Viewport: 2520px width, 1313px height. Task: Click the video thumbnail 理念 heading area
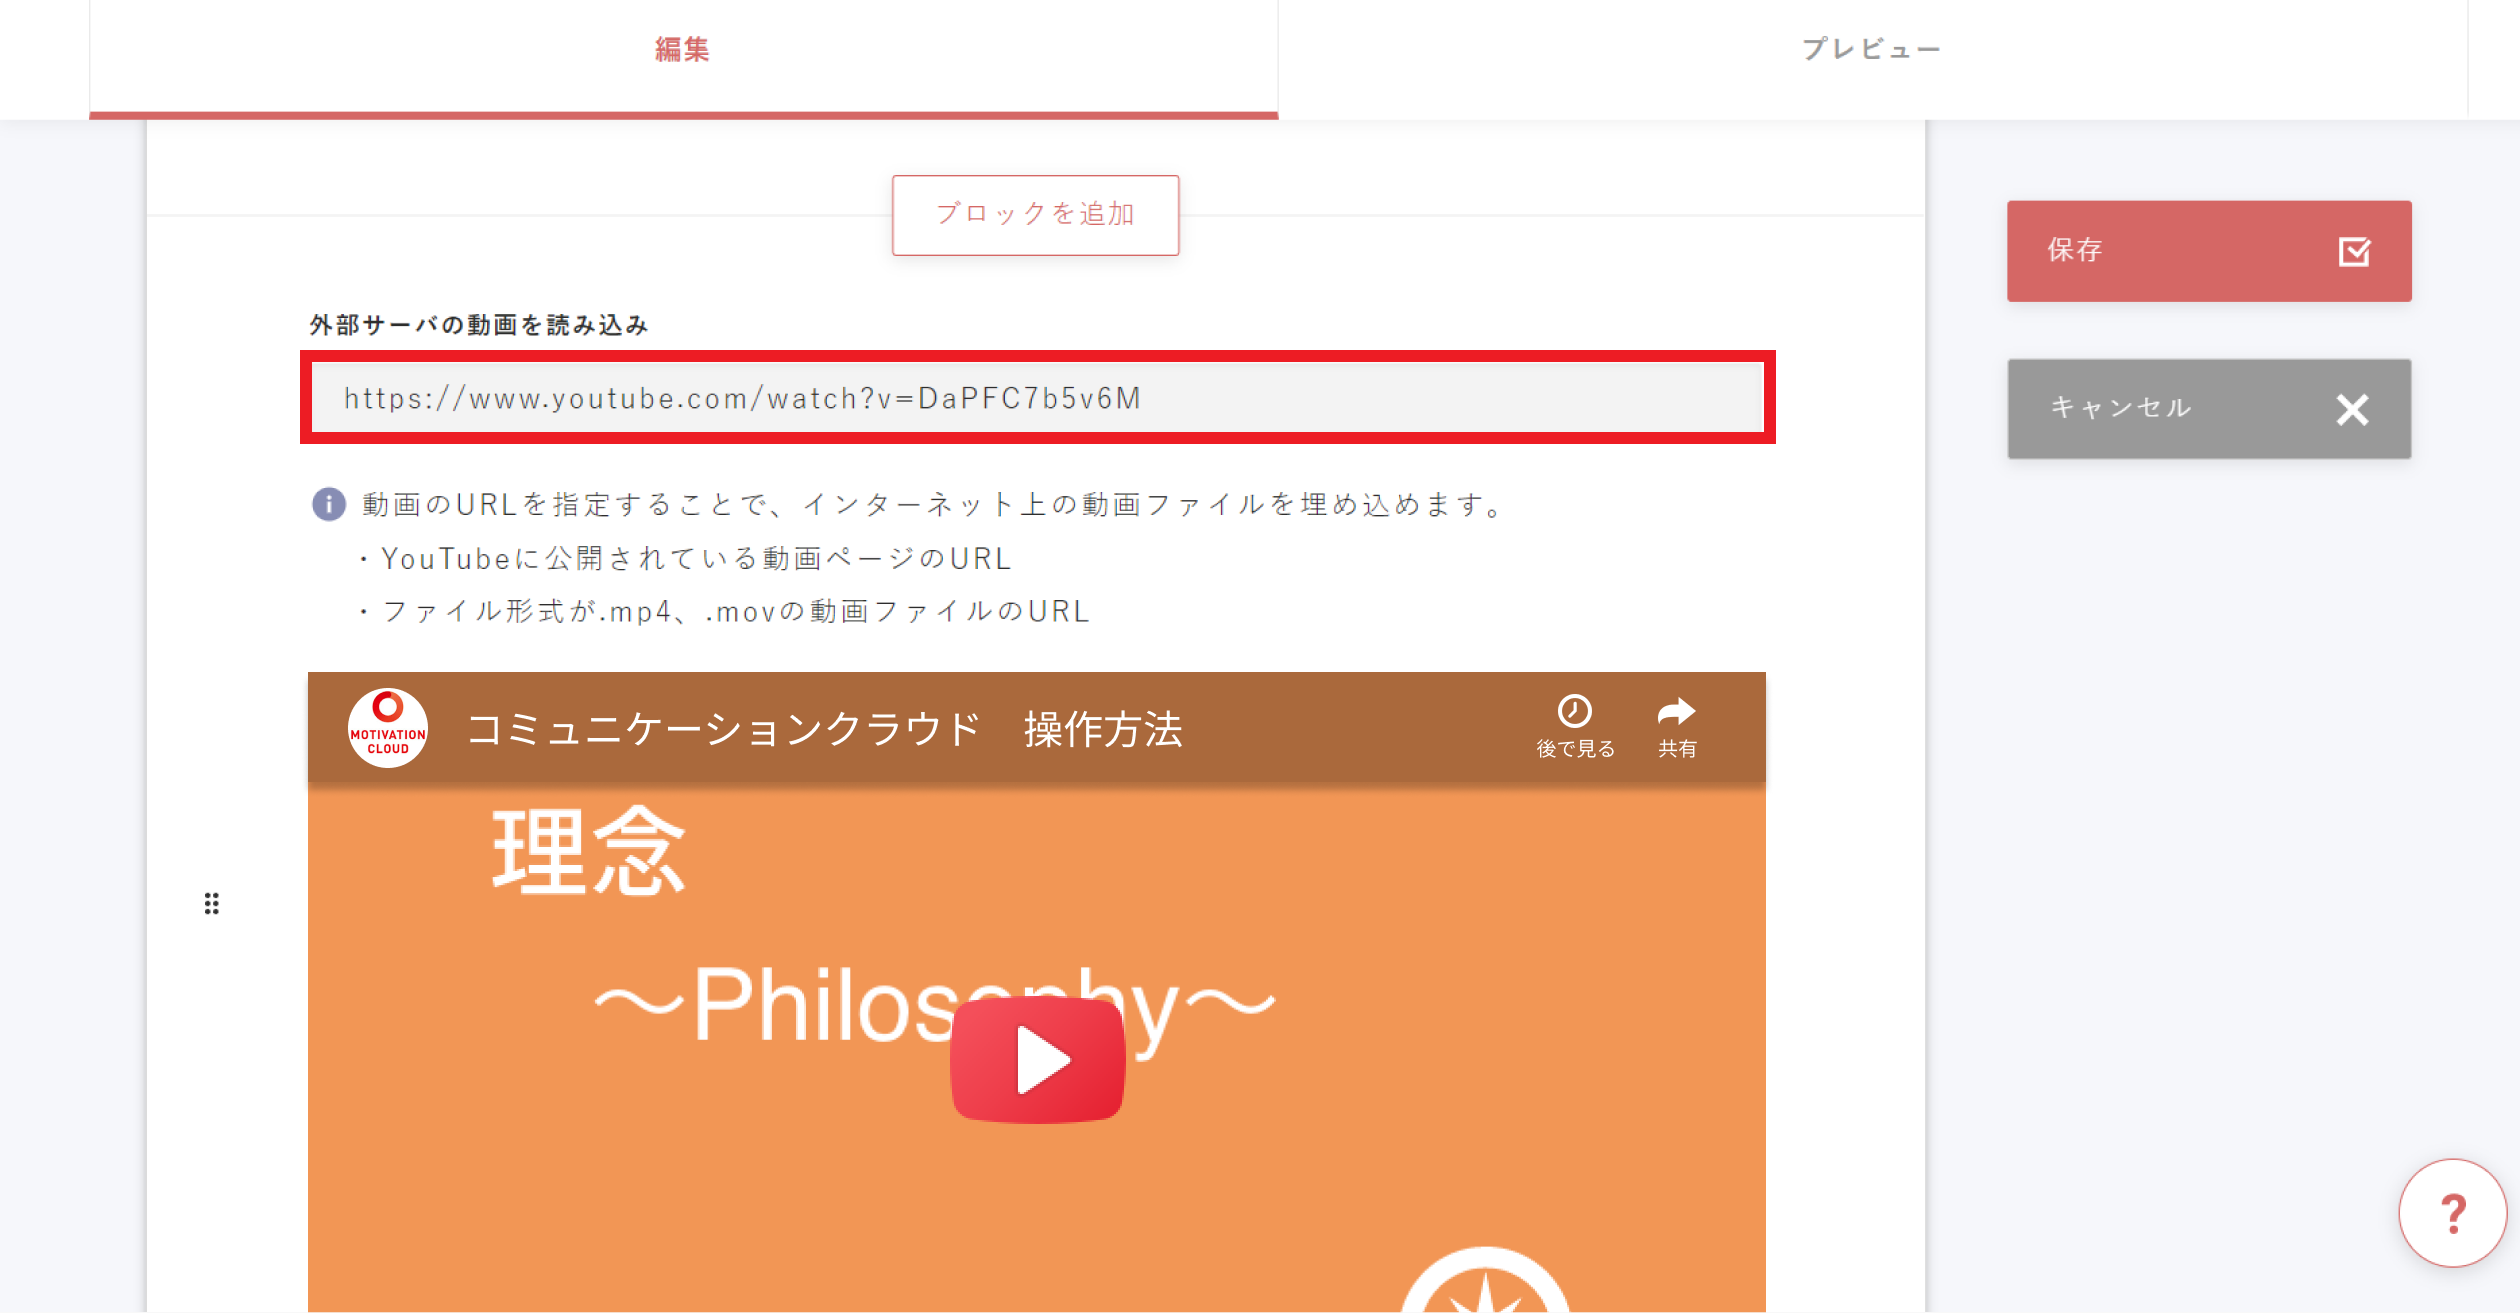(589, 851)
